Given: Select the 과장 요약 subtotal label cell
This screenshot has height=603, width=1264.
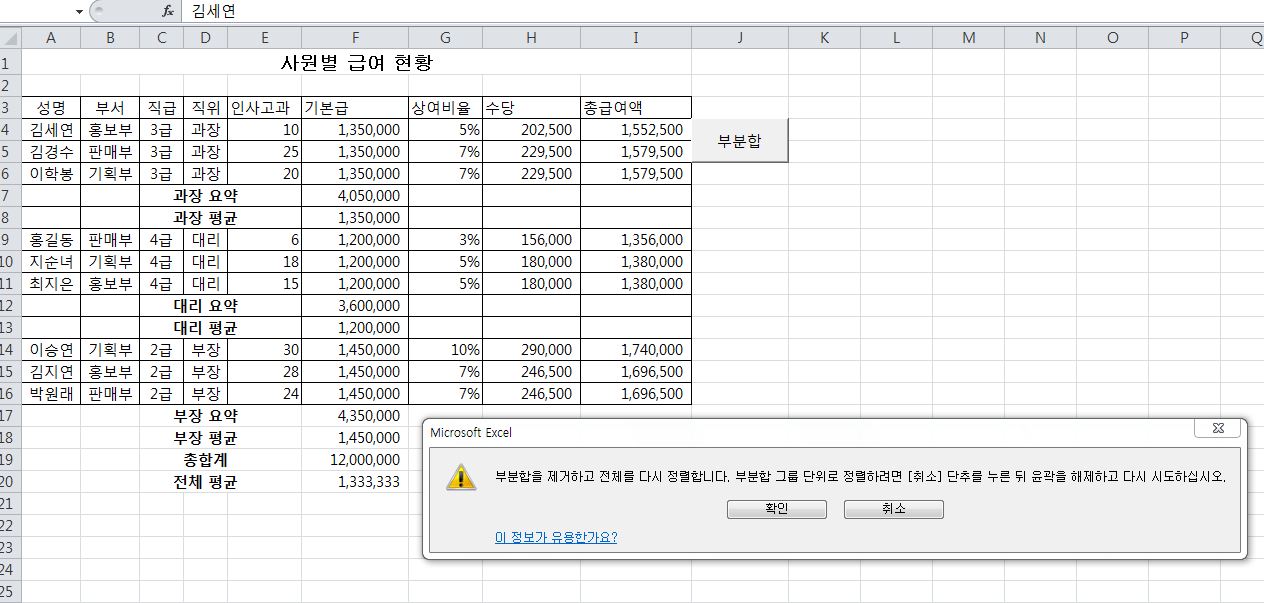Looking at the screenshot, I should [205, 196].
